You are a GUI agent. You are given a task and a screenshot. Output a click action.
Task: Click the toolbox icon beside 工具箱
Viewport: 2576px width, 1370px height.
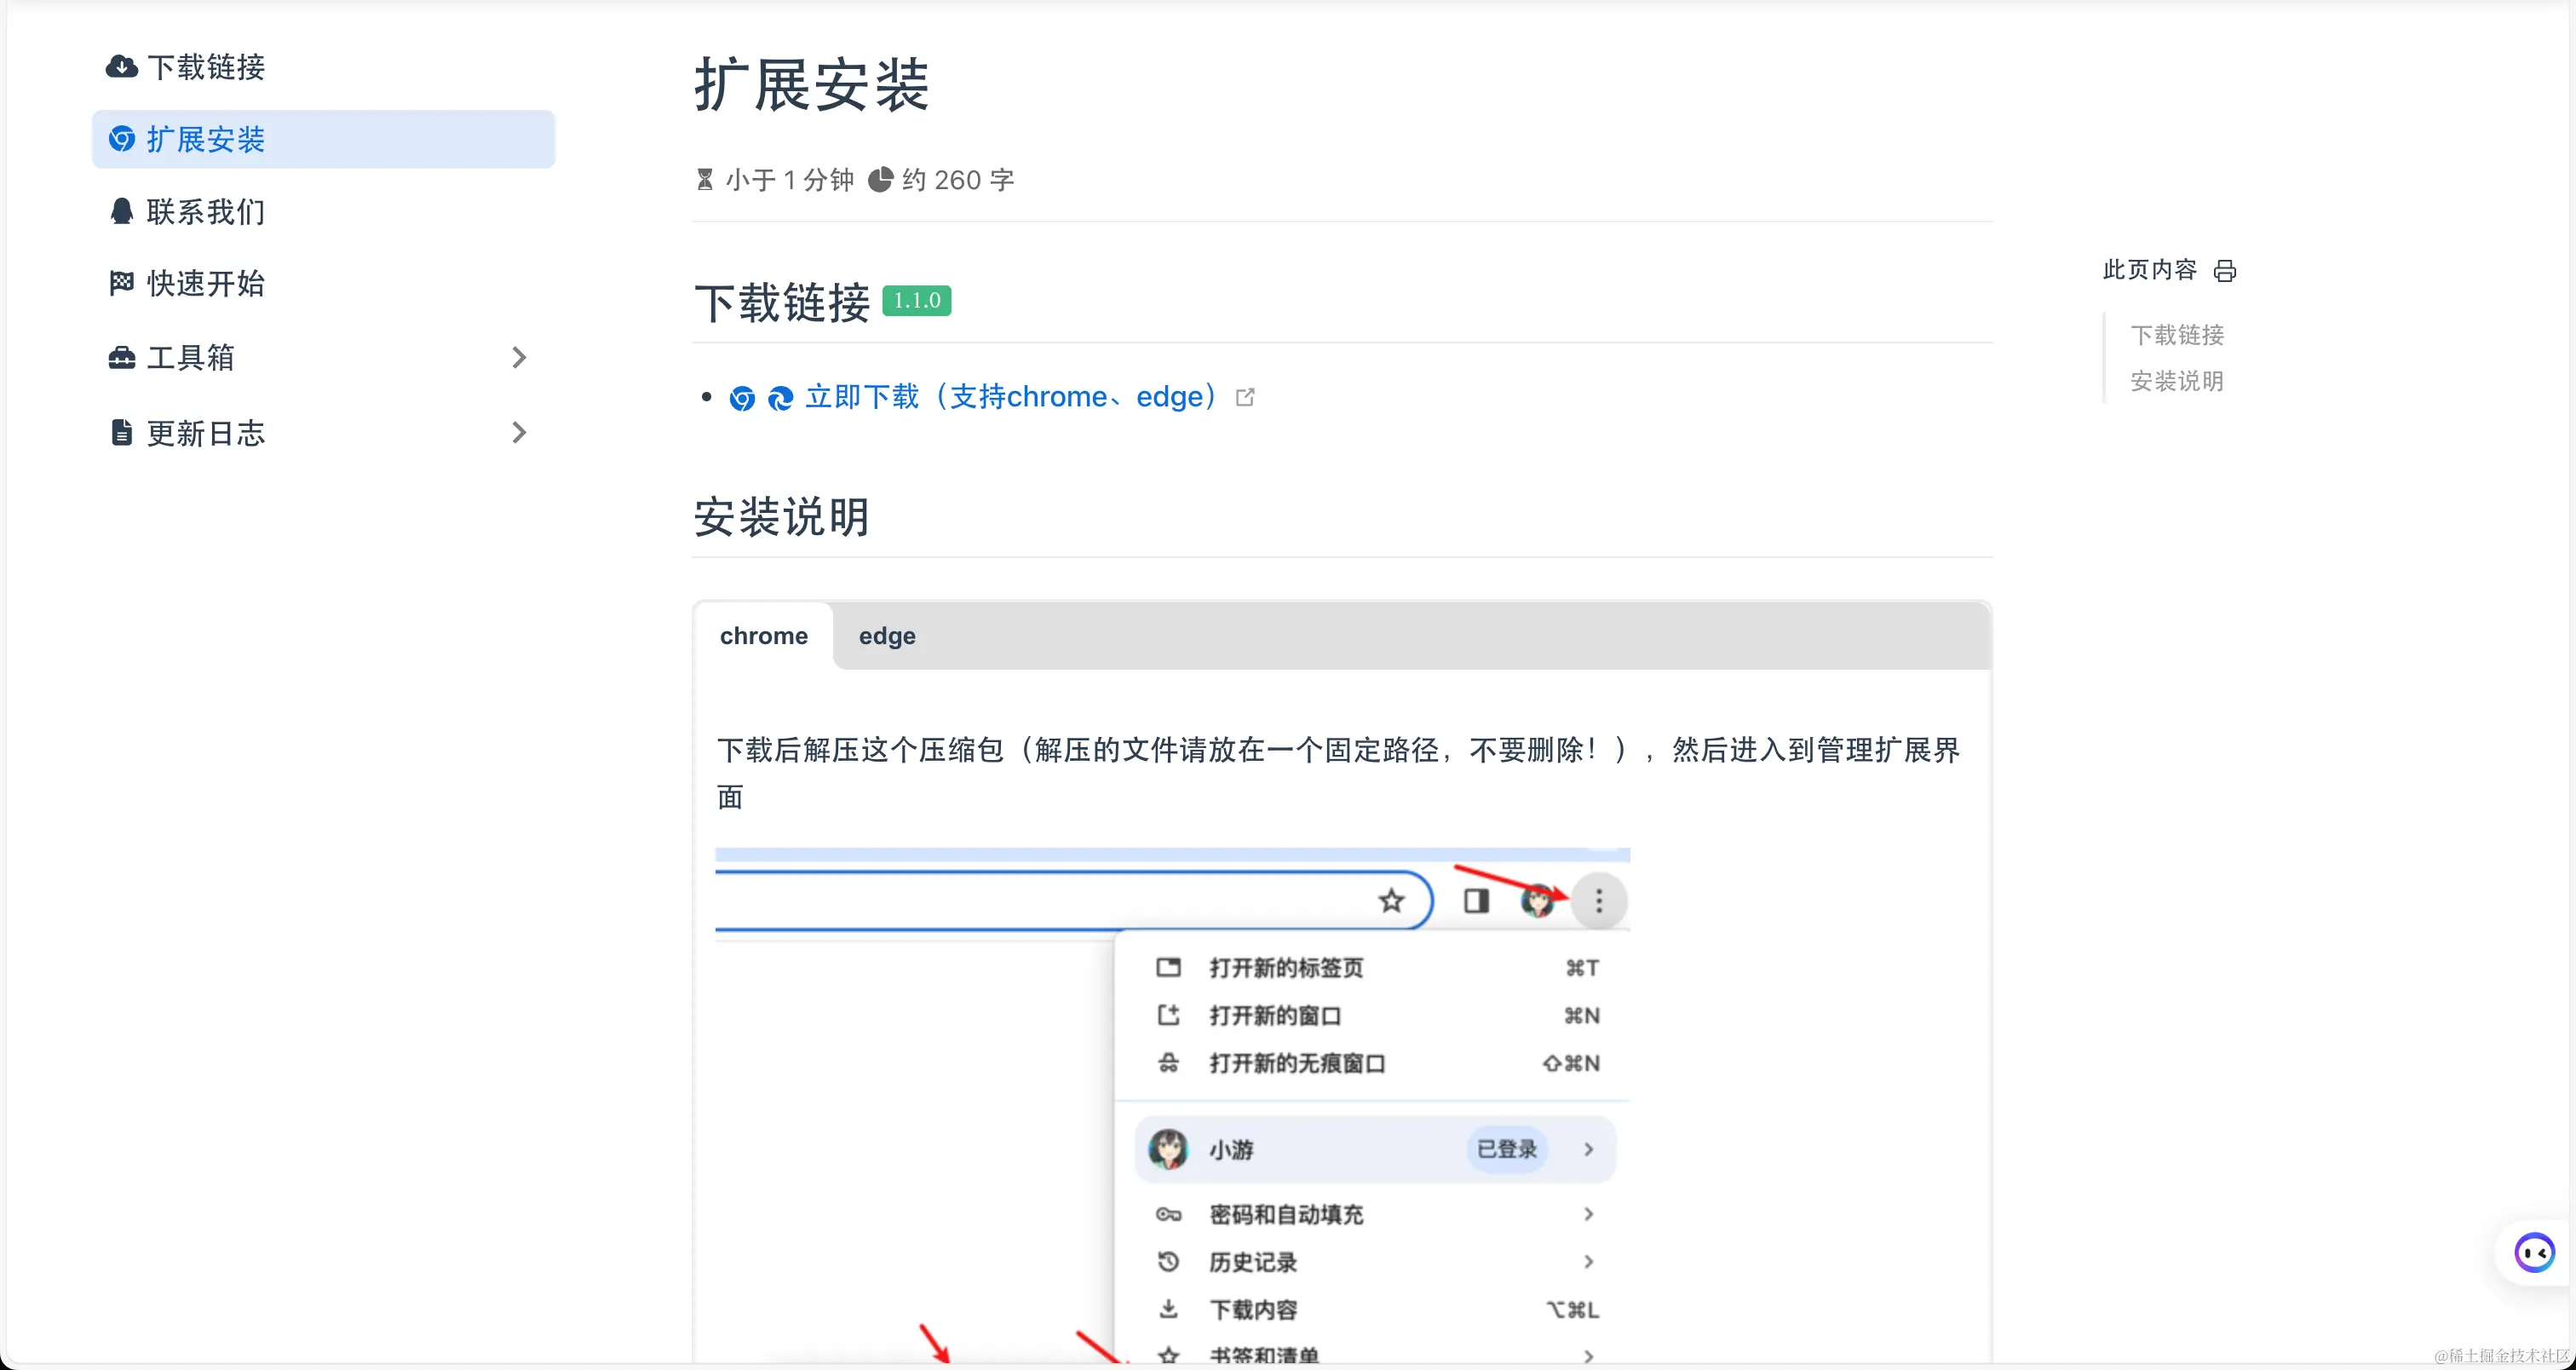tap(121, 357)
